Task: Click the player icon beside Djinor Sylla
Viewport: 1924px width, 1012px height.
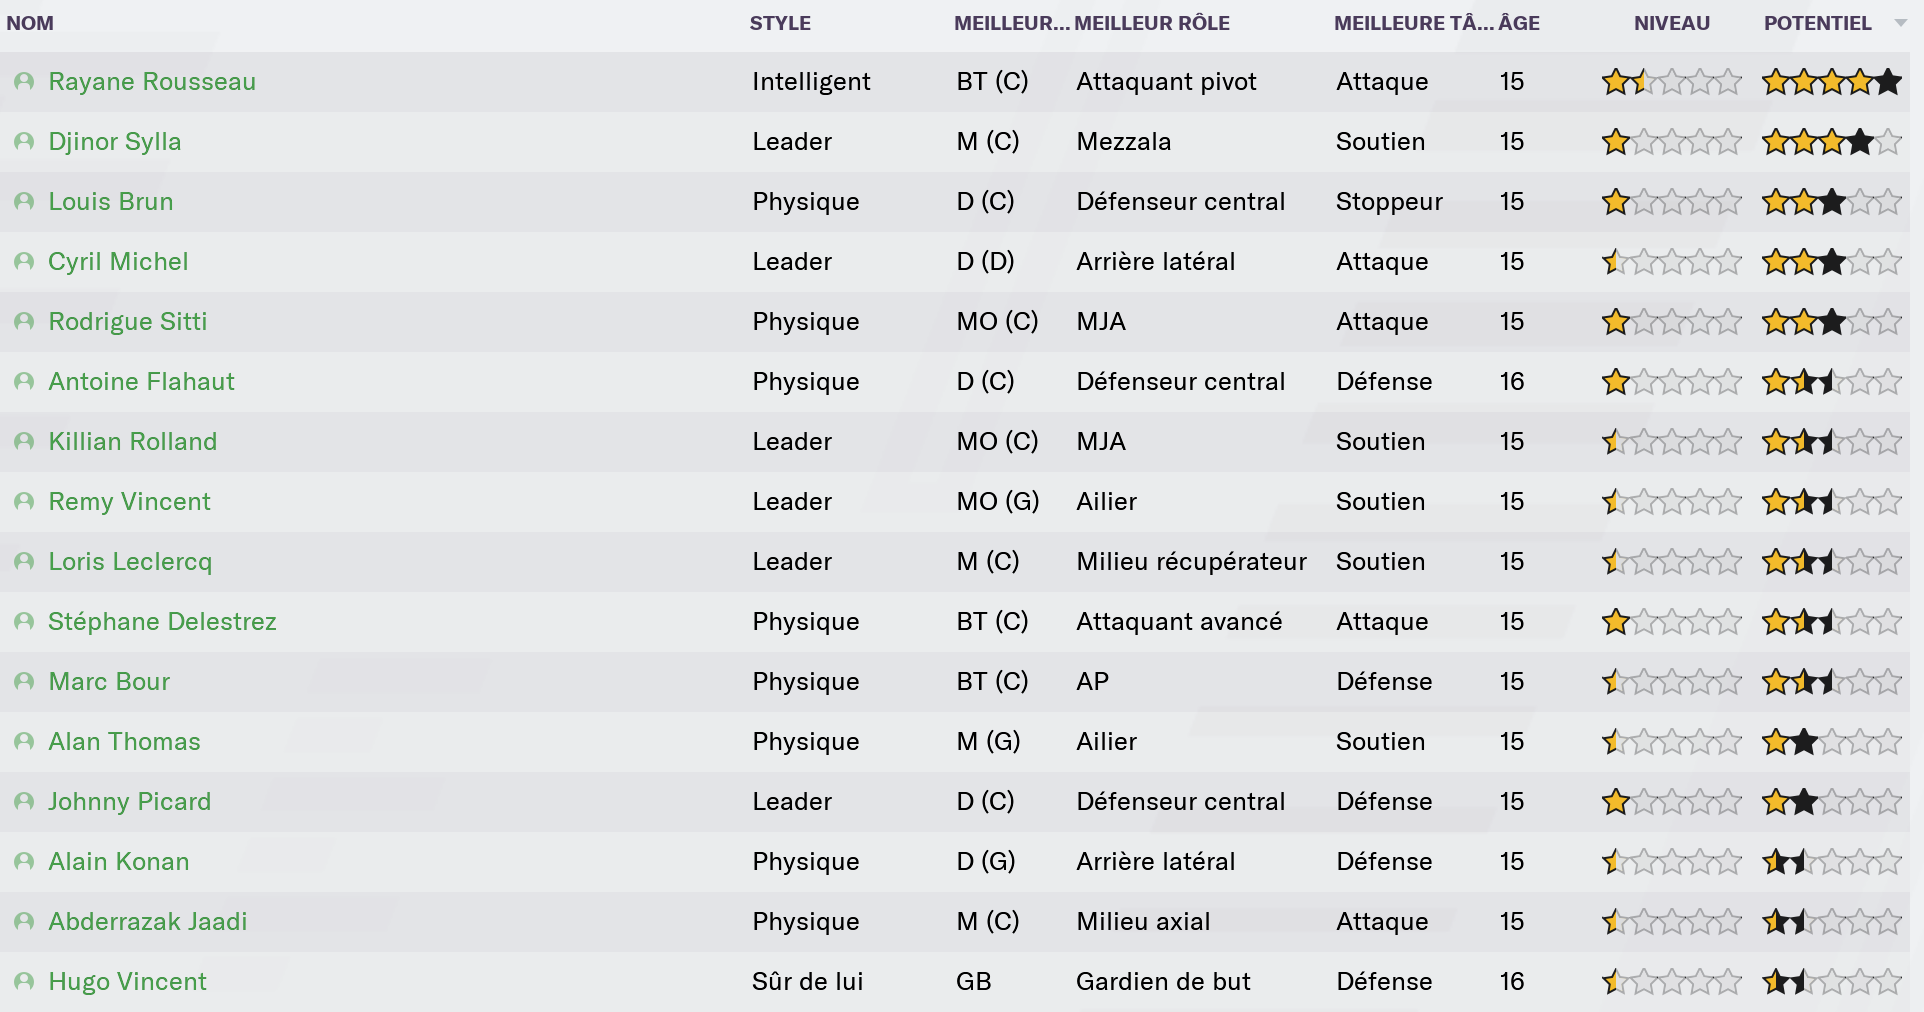Action: click(24, 142)
